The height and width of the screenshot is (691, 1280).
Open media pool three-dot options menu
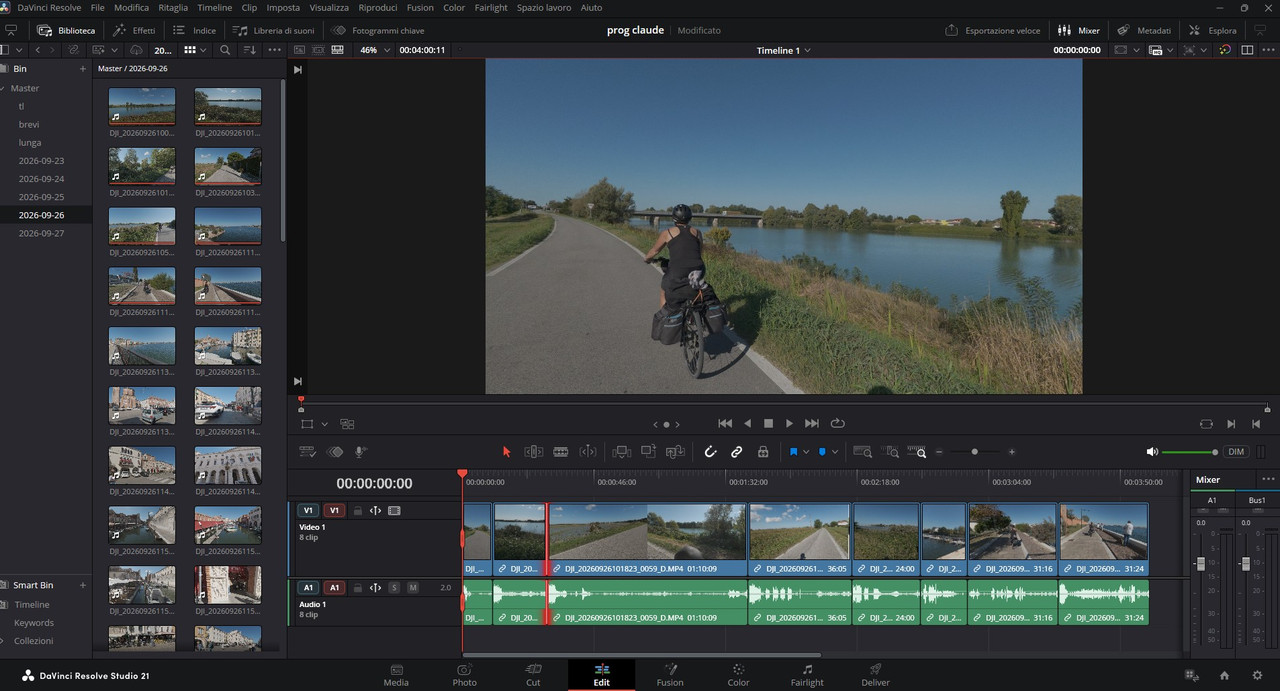(274, 50)
